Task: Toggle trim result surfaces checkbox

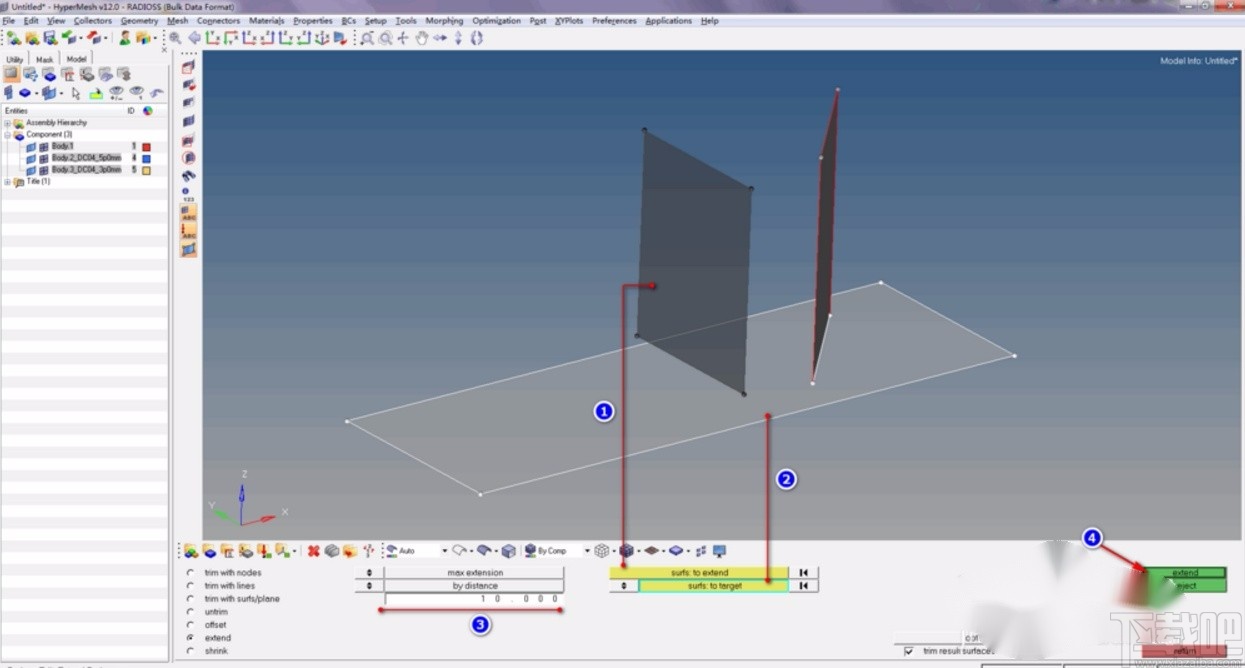Action: click(x=908, y=651)
